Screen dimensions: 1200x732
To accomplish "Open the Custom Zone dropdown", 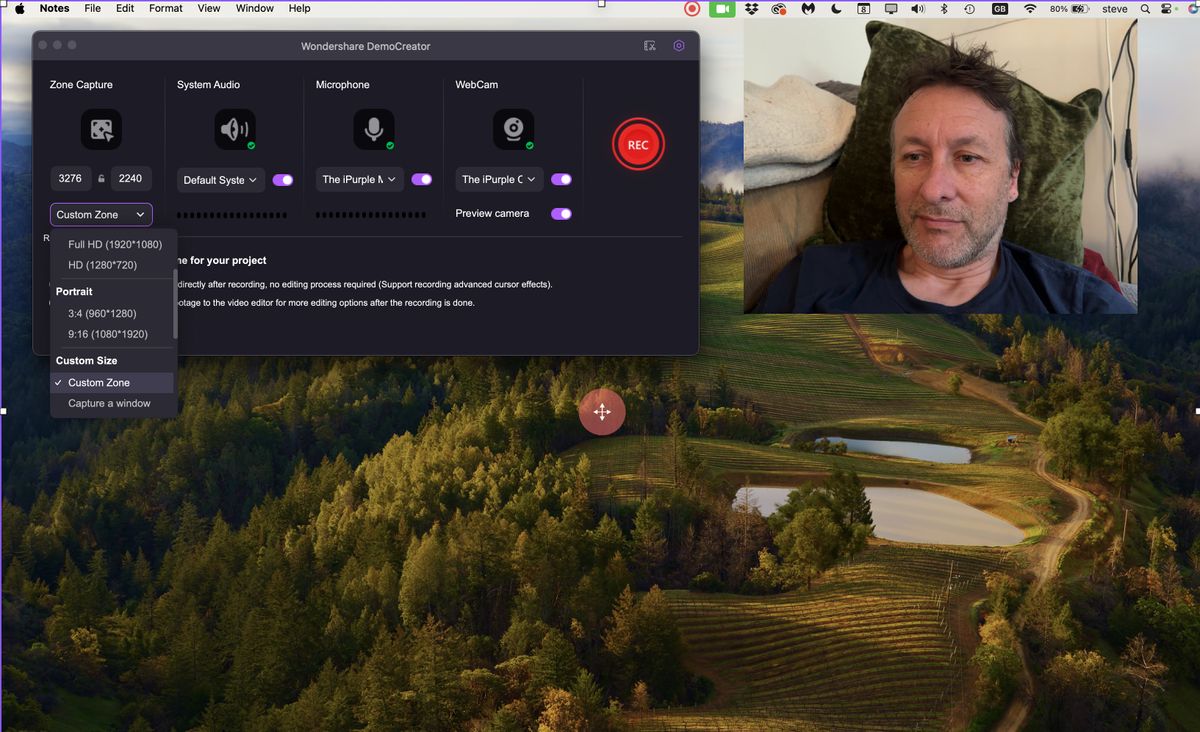I will coord(100,214).
